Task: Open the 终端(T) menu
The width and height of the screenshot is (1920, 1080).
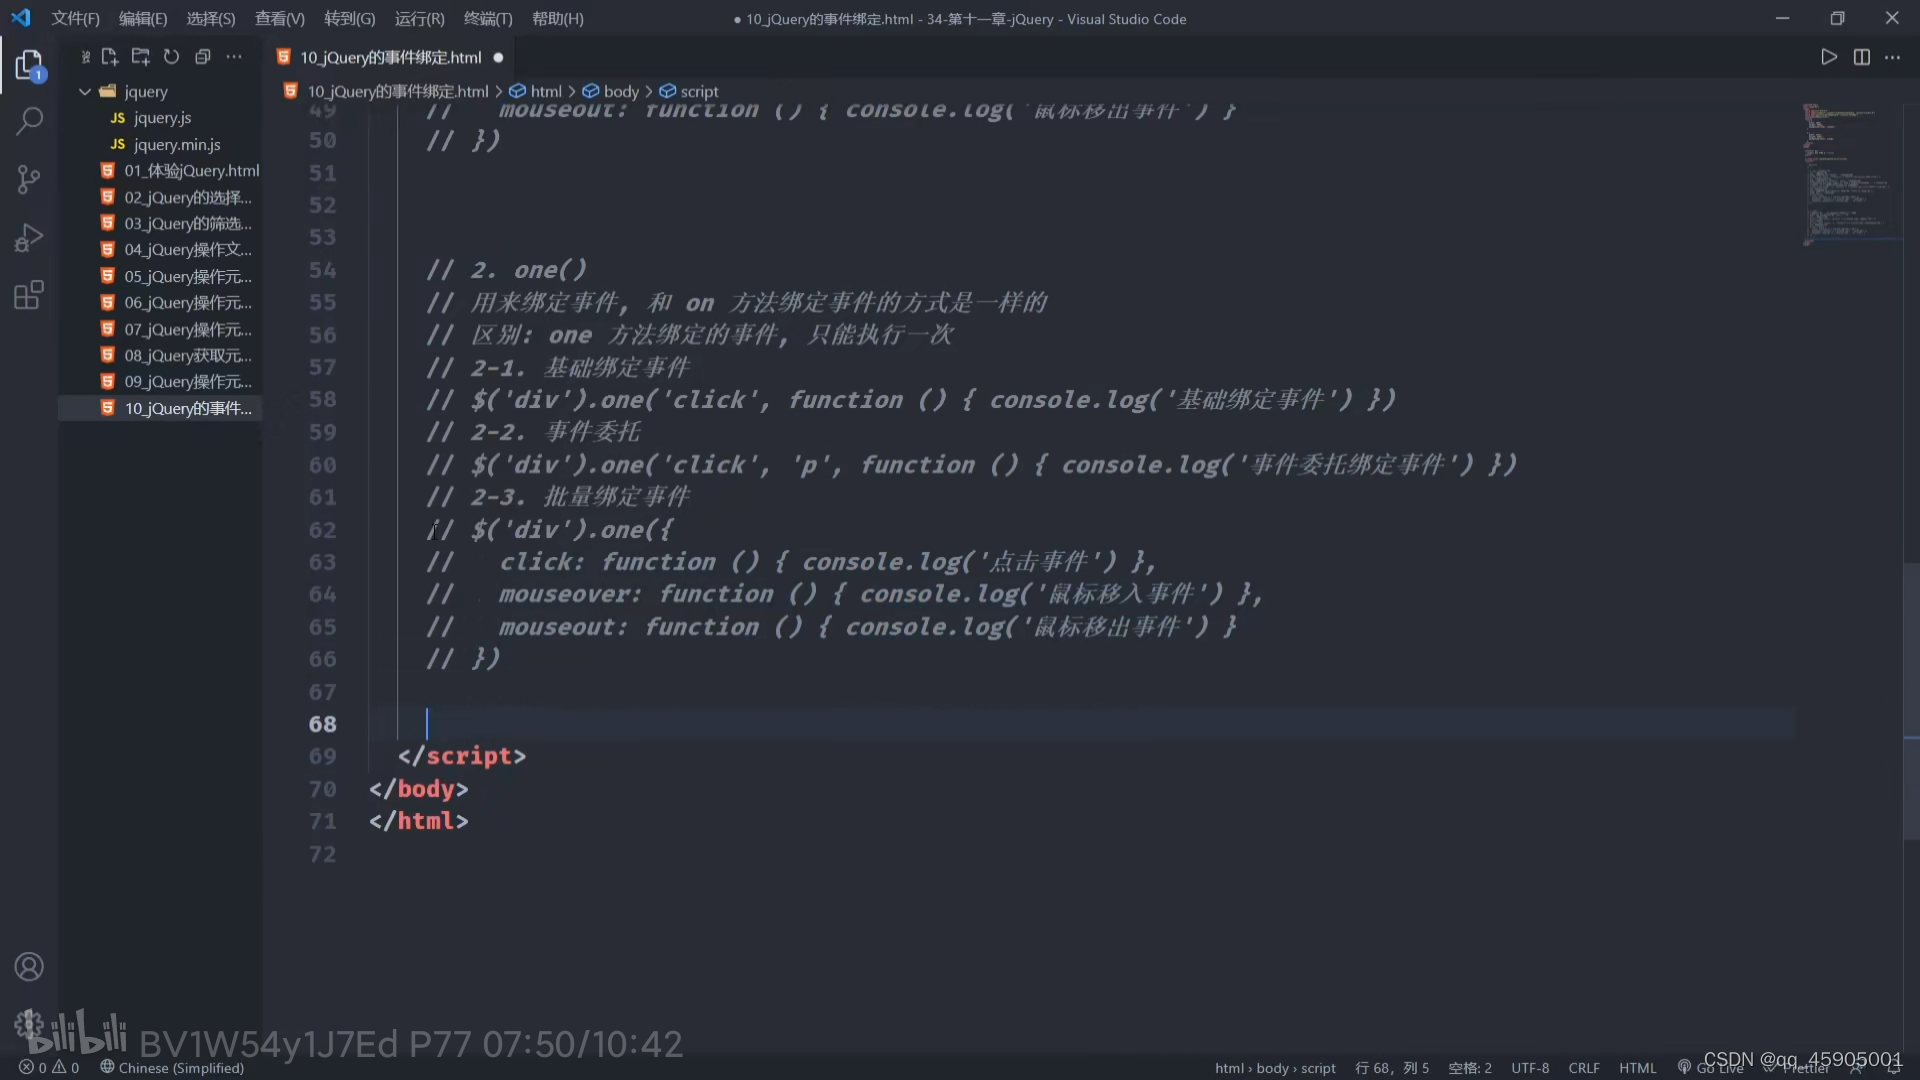Action: pos(487,18)
